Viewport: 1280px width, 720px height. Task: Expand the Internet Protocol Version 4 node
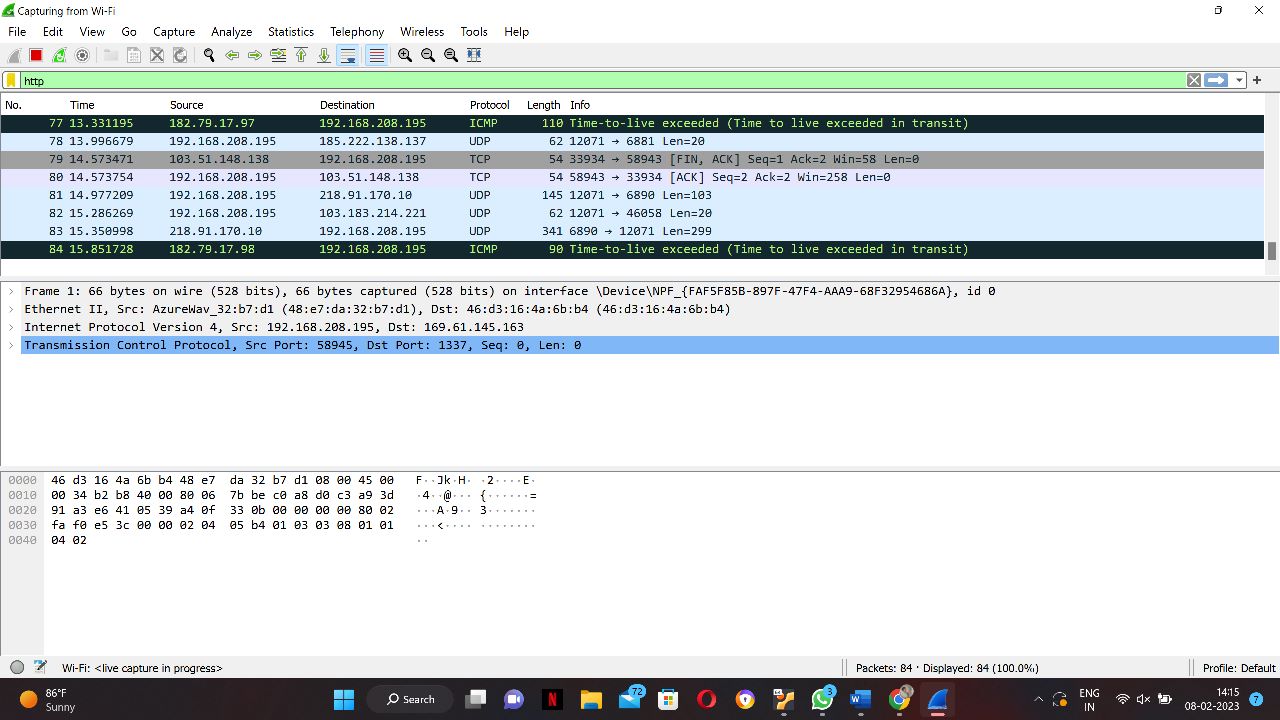click(11, 327)
